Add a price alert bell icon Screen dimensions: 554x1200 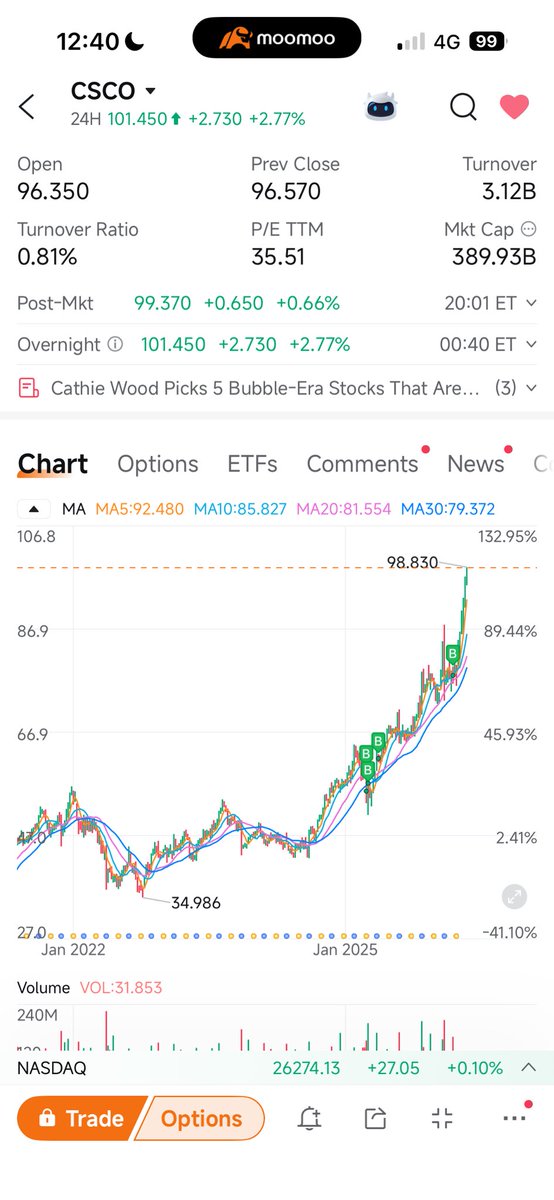point(309,1119)
